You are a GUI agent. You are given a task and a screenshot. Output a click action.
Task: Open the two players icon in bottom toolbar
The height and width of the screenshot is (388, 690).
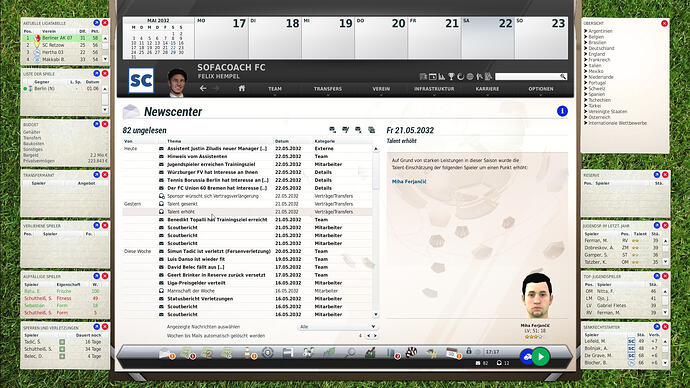pyautogui.click(x=308, y=353)
